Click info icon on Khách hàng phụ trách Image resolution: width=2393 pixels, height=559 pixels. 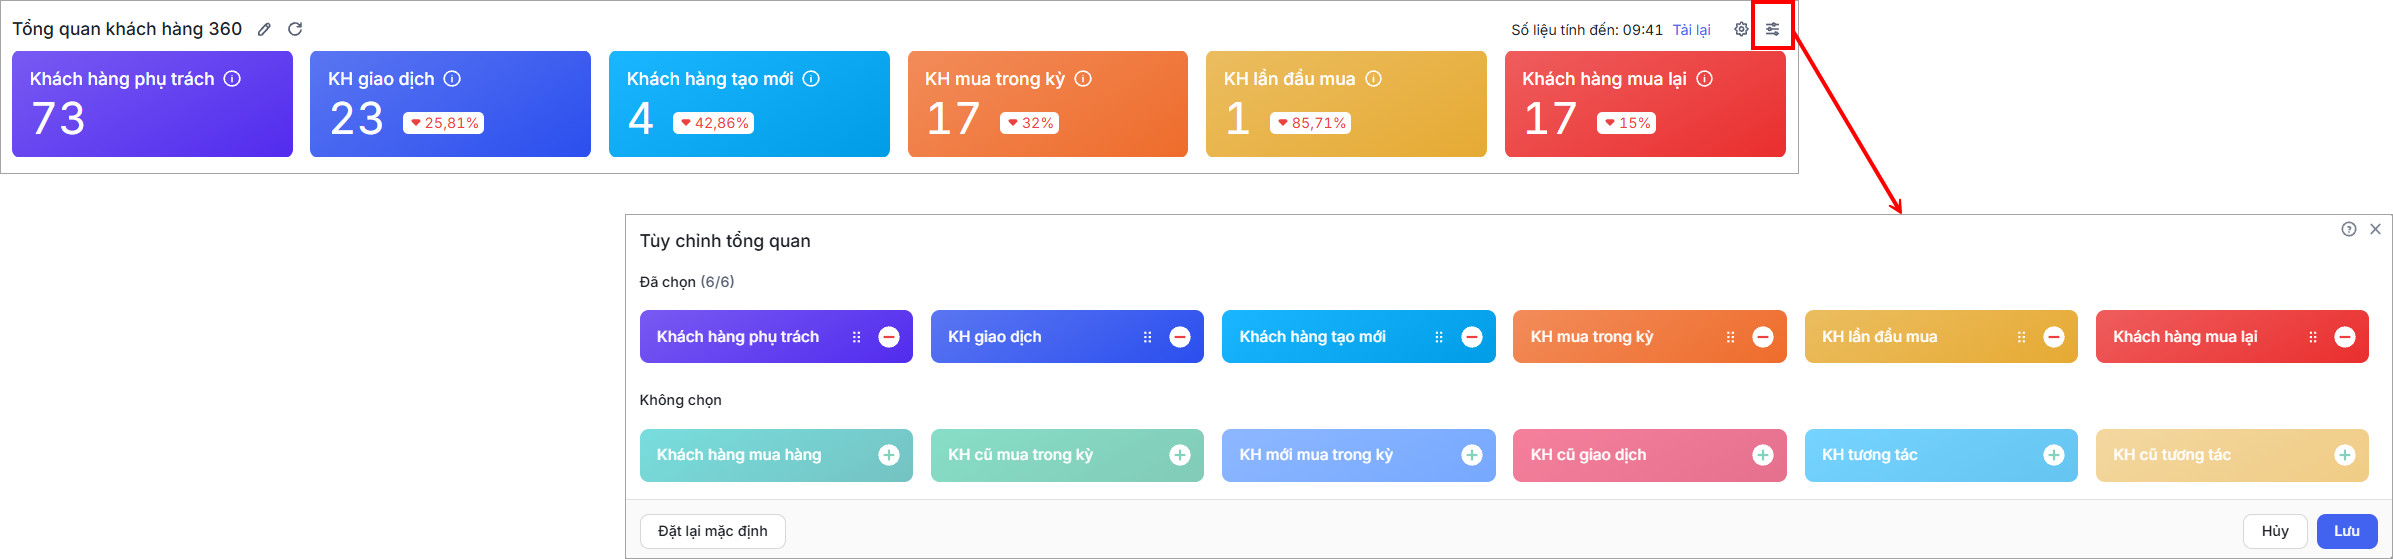point(232,78)
